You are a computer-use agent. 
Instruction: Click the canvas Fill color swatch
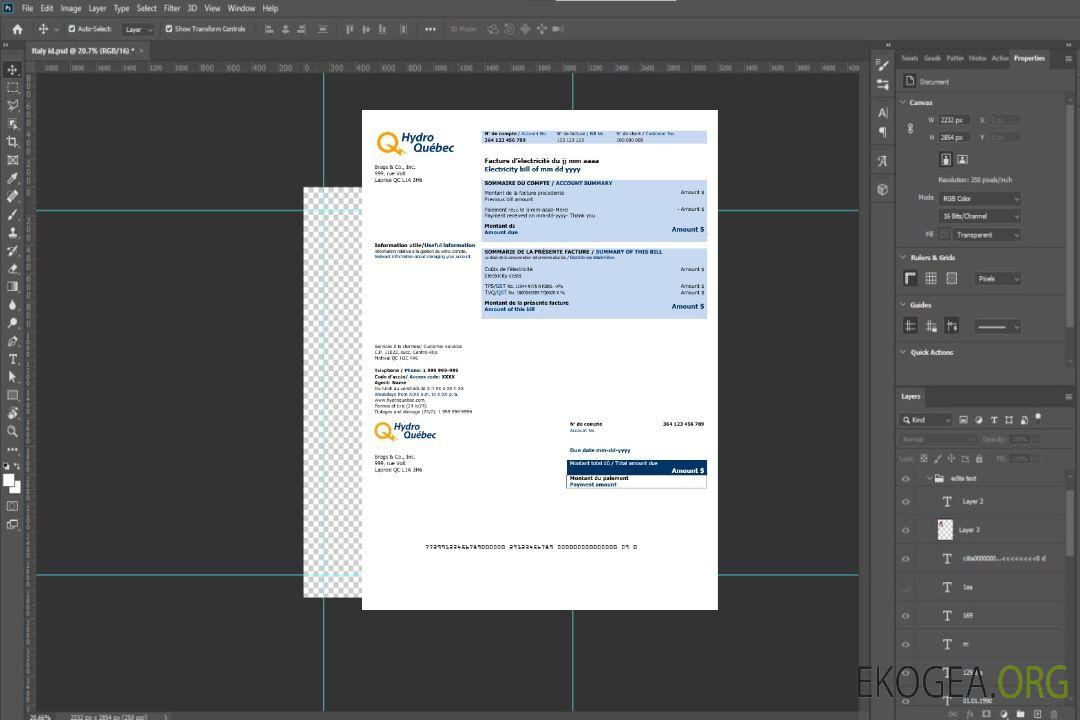[944, 234]
